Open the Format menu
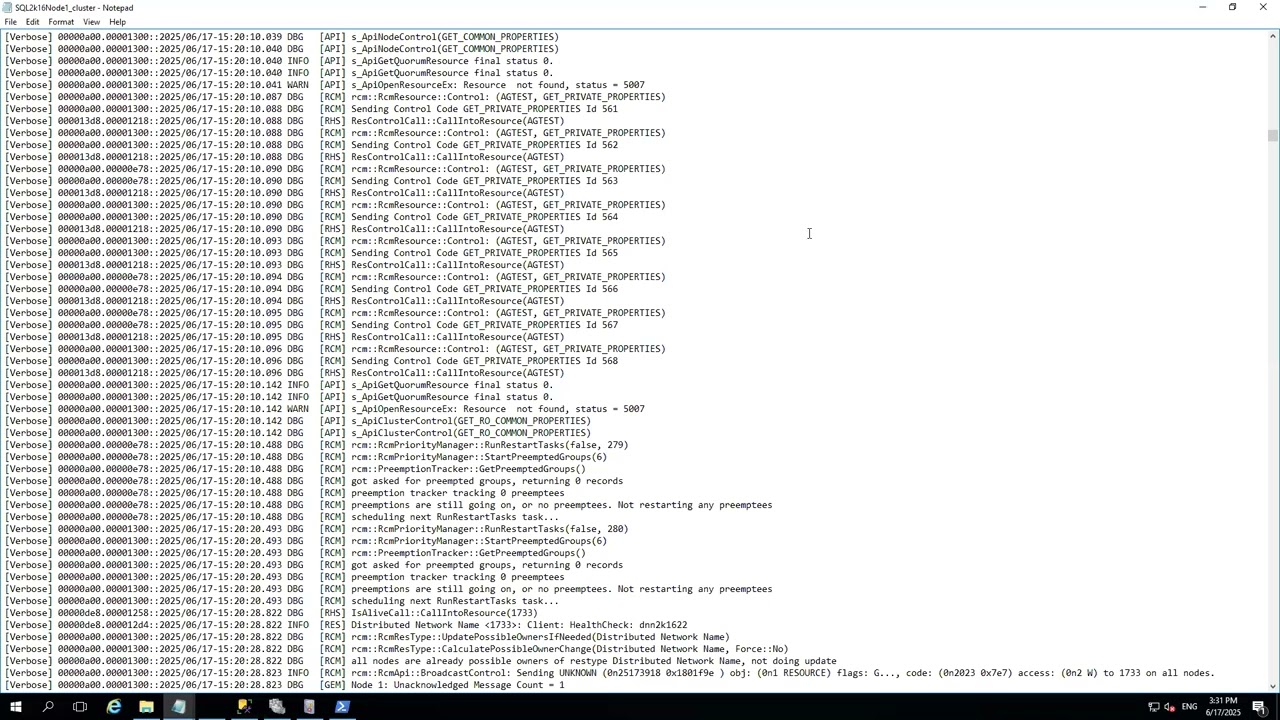This screenshot has width=1280, height=720. (61, 22)
